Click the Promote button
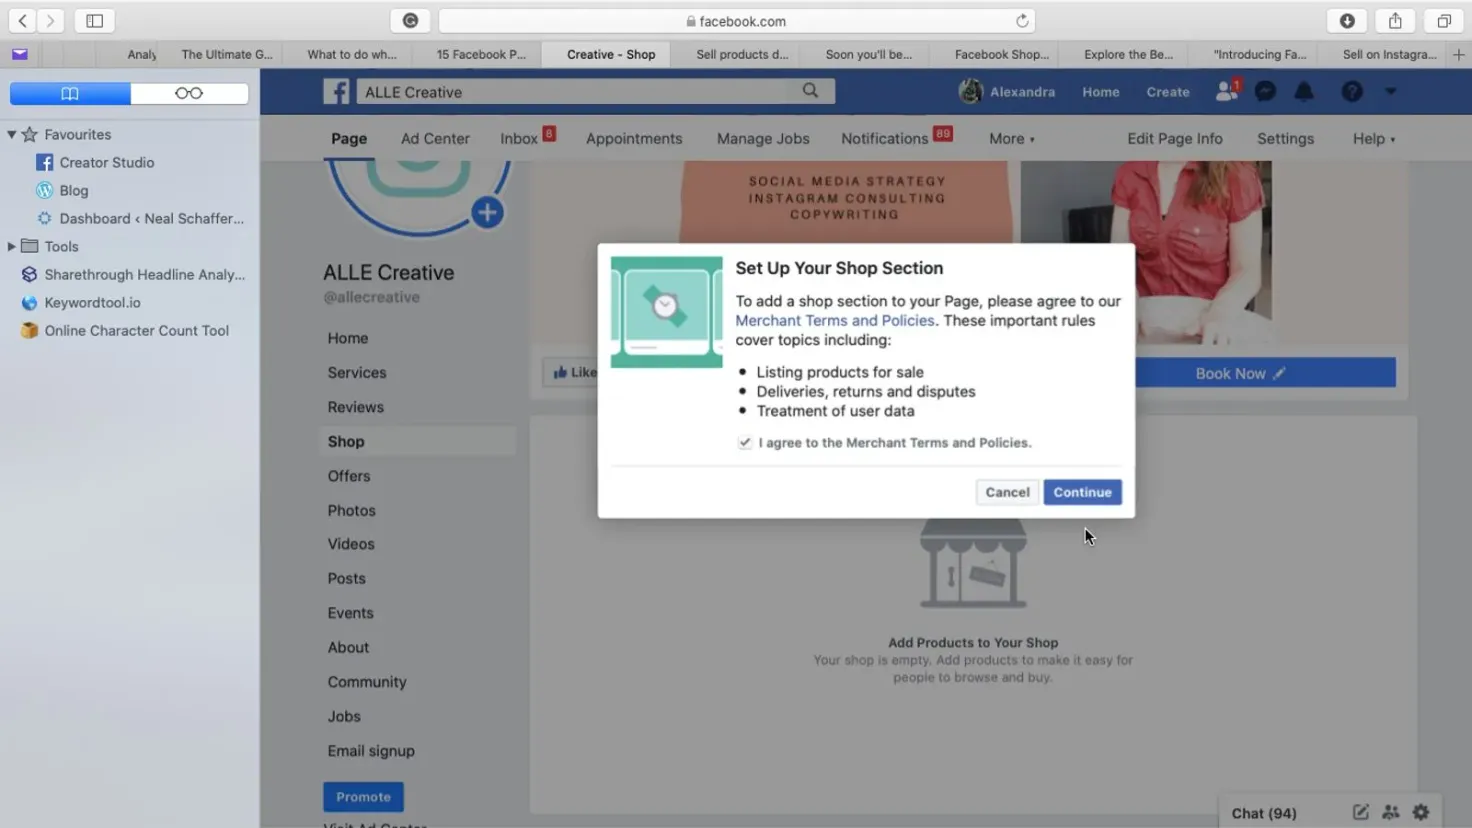Viewport: 1472px width, 828px height. click(x=363, y=797)
